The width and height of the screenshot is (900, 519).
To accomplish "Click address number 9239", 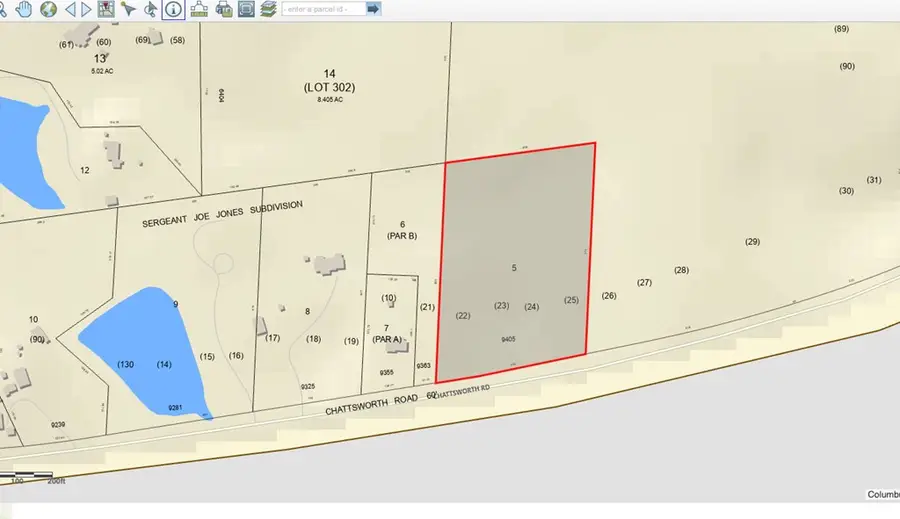I will tap(58, 425).
